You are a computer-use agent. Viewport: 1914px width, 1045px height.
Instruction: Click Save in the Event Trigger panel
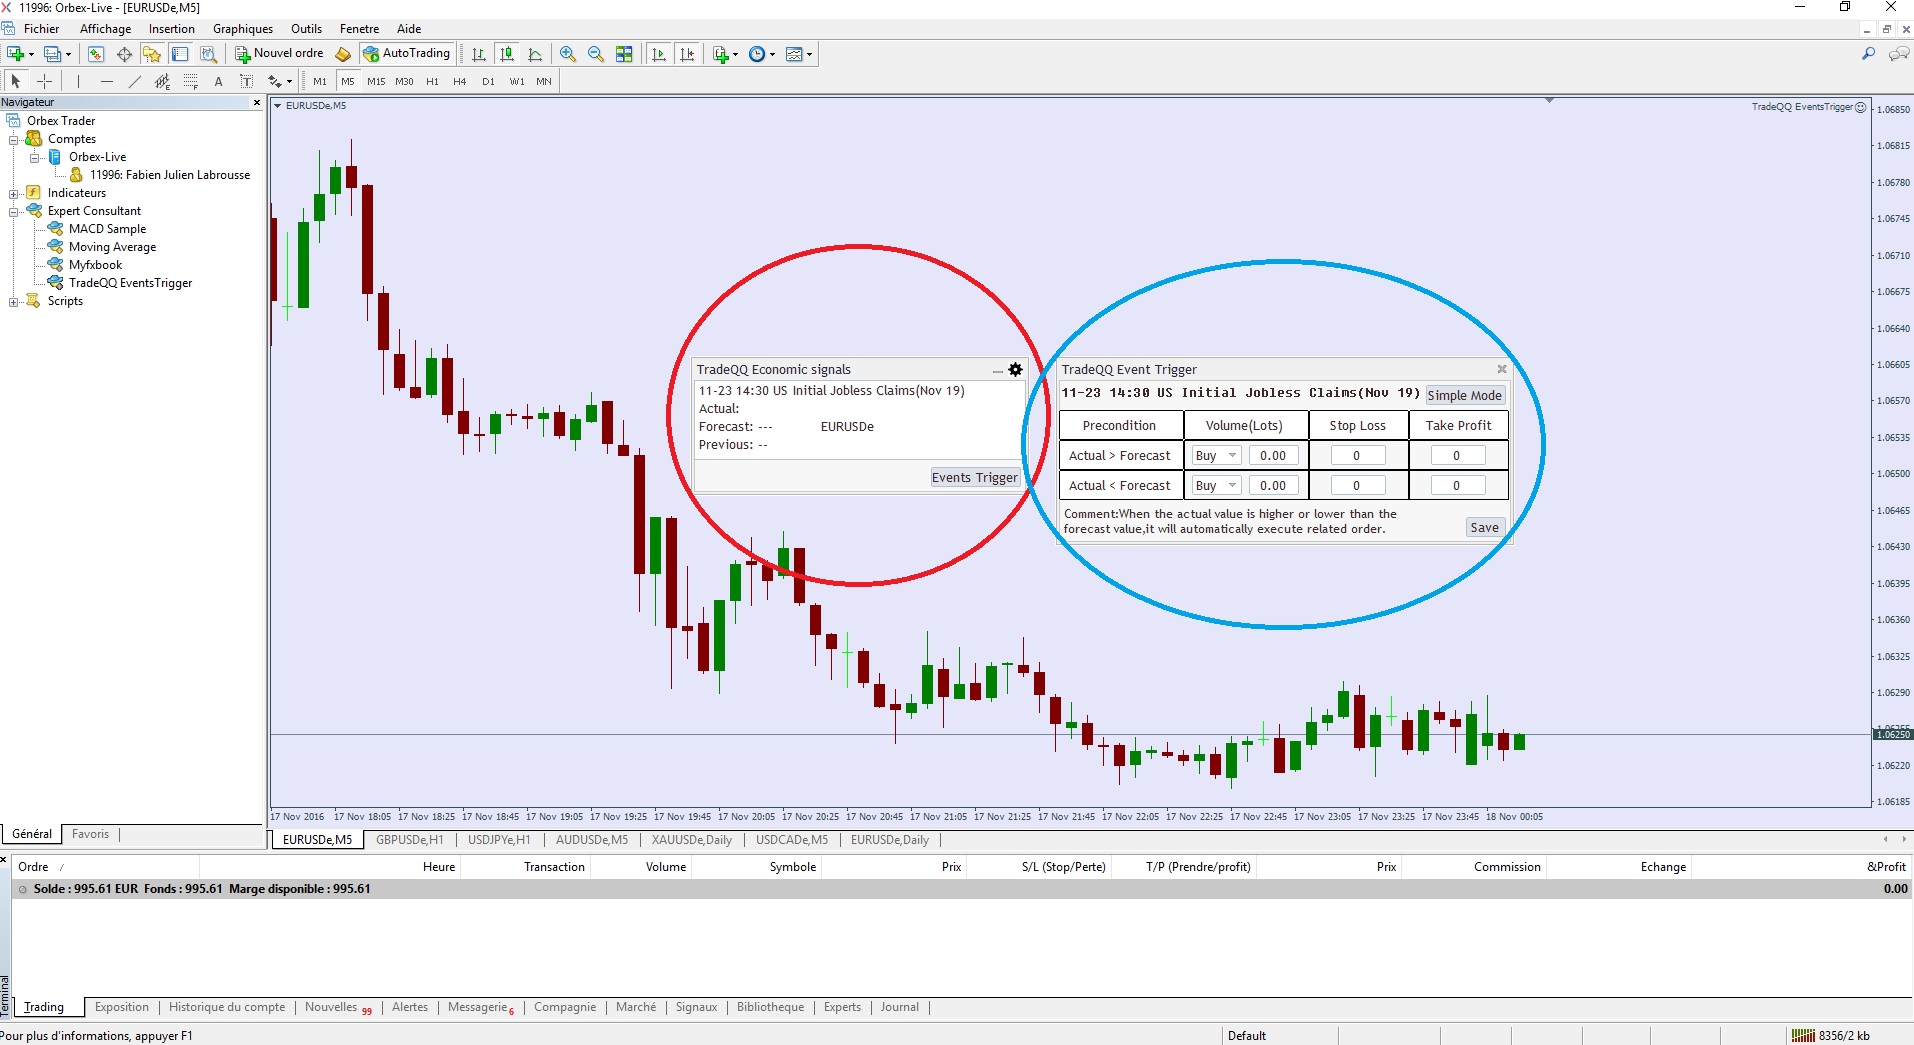pyautogui.click(x=1485, y=528)
